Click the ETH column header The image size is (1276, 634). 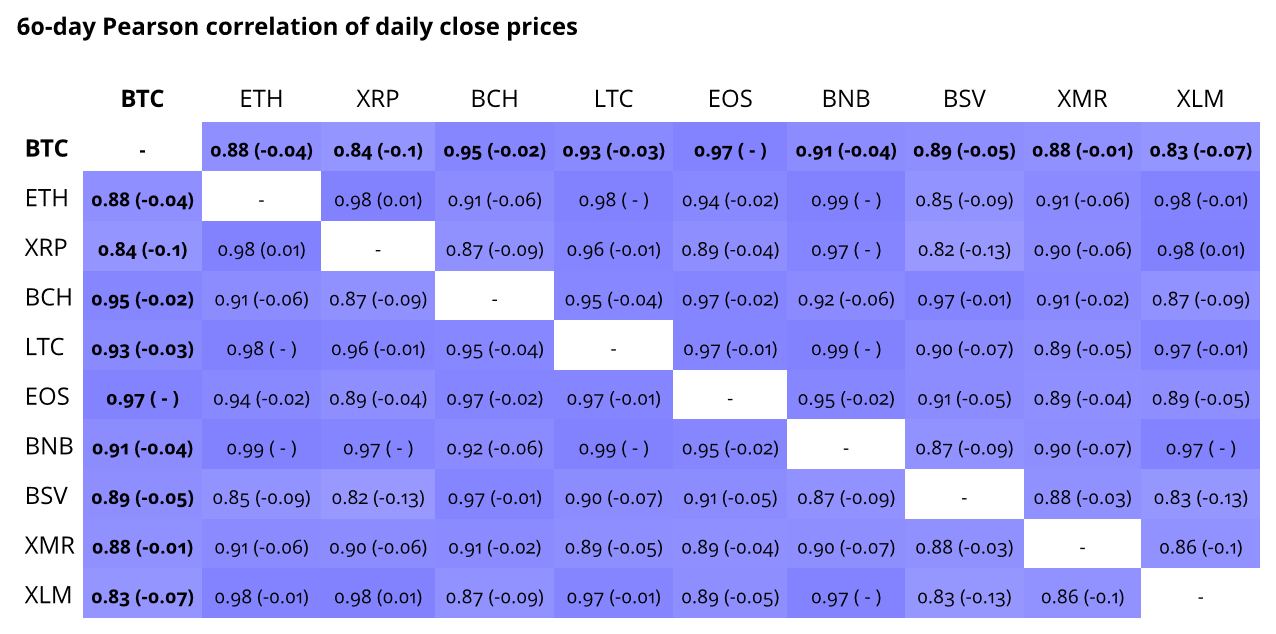[x=261, y=99]
